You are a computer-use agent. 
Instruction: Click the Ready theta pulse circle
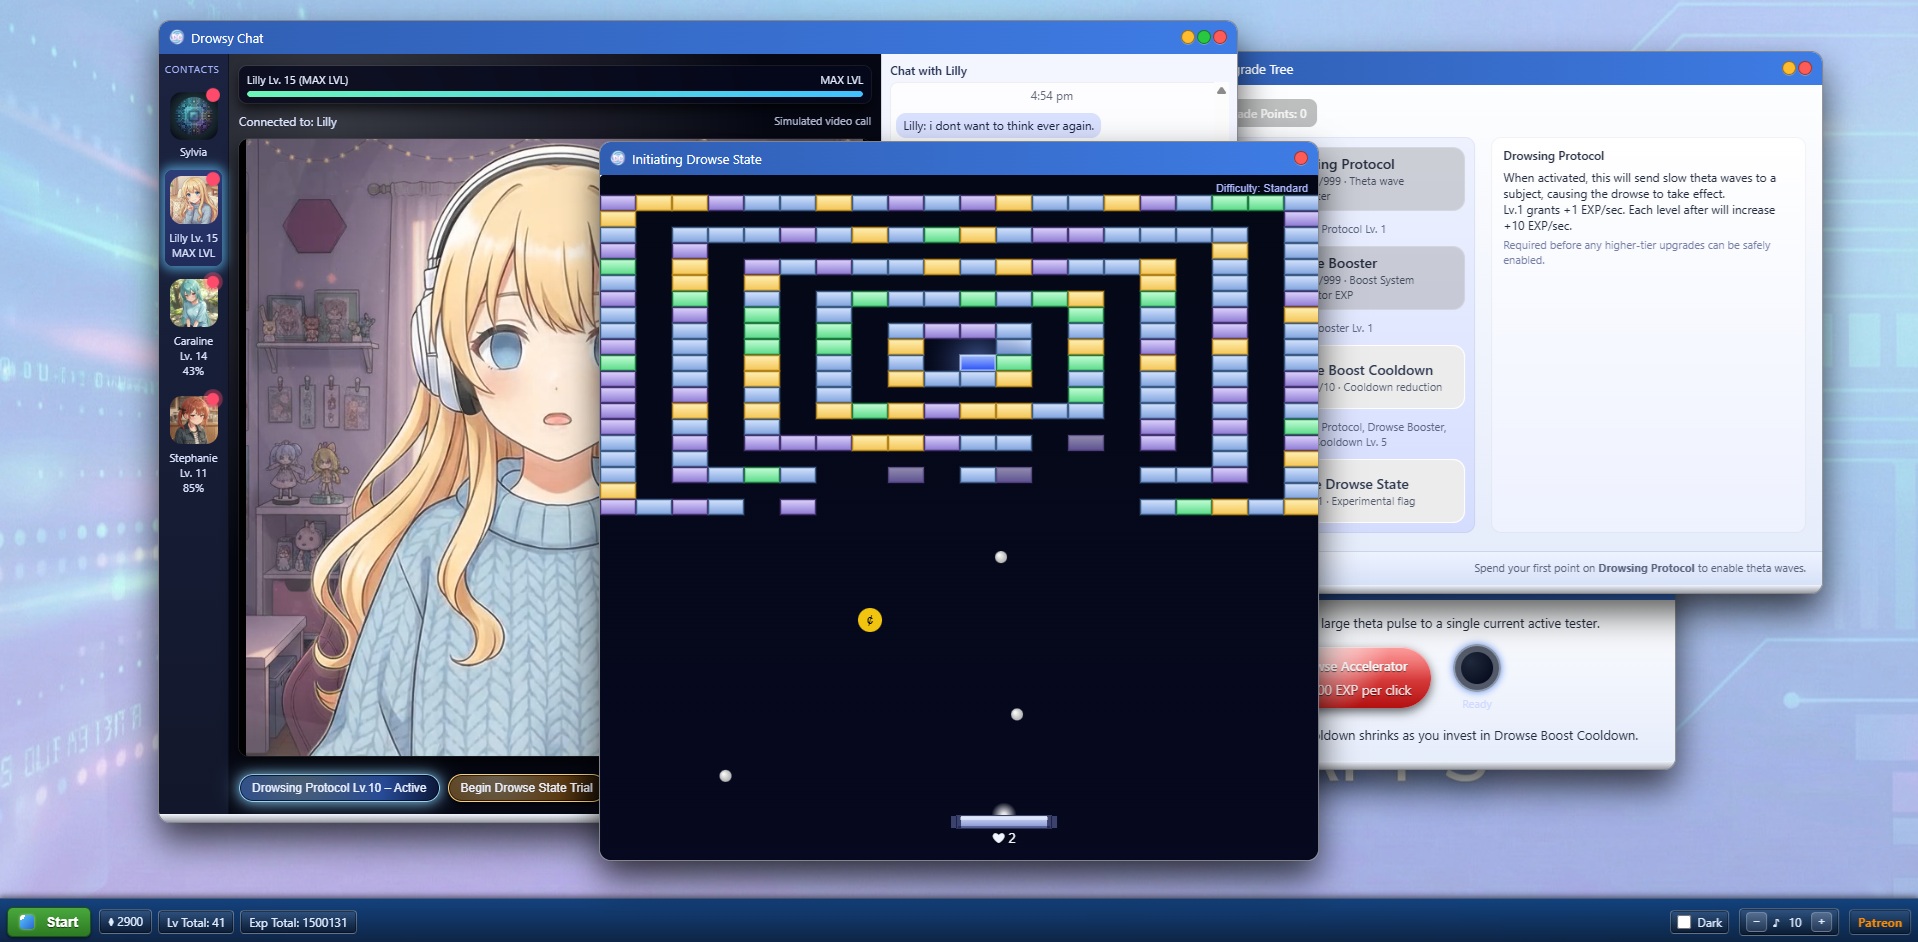tap(1477, 669)
